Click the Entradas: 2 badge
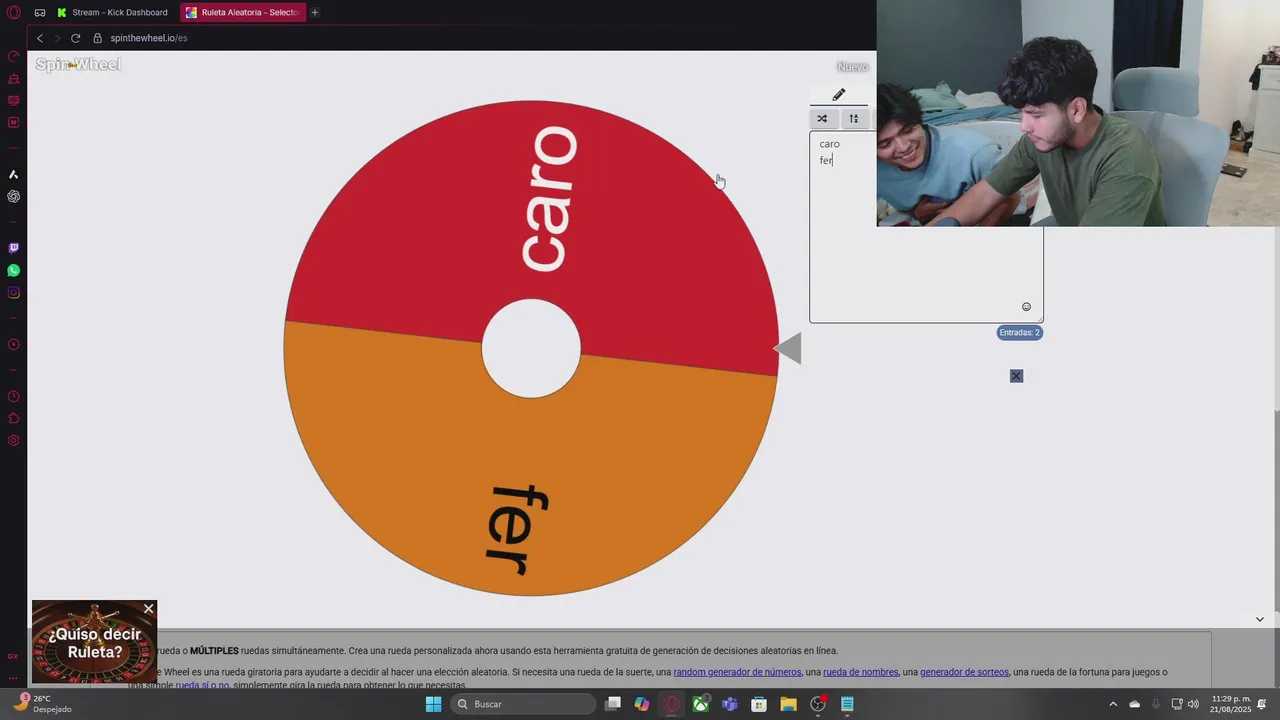 tap(1019, 333)
